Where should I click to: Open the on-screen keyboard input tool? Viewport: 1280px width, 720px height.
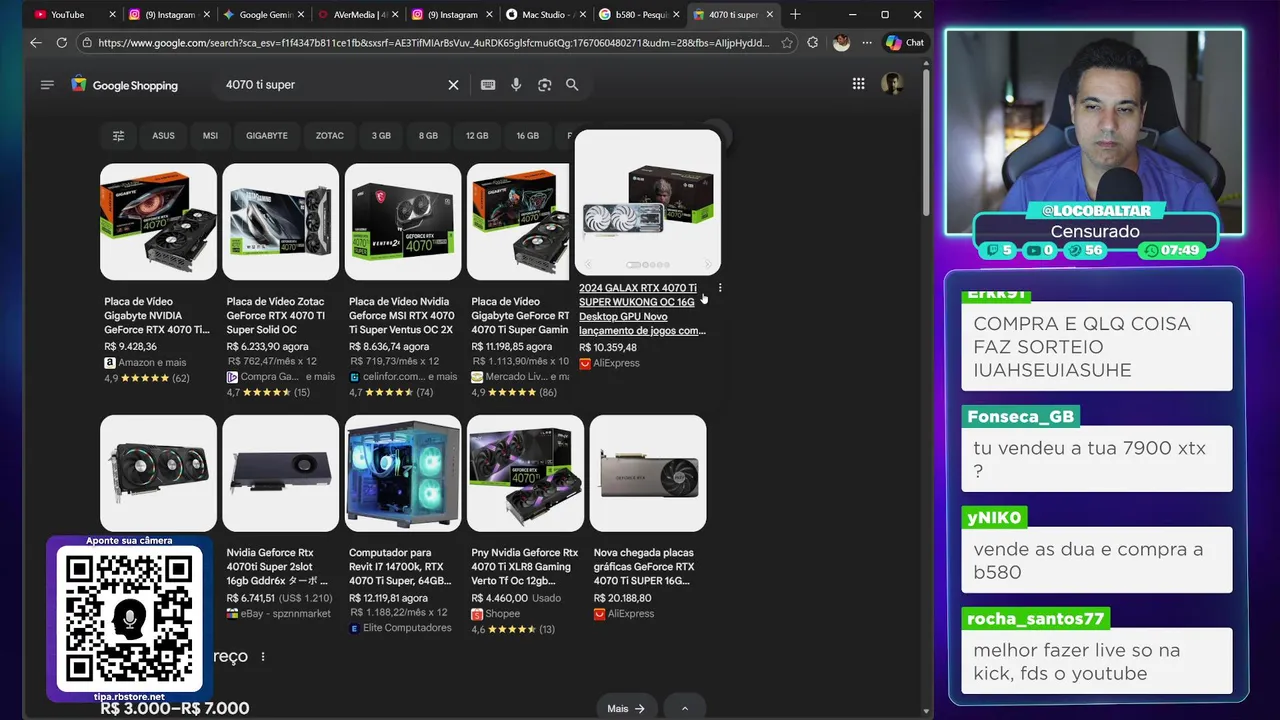[488, 85]
